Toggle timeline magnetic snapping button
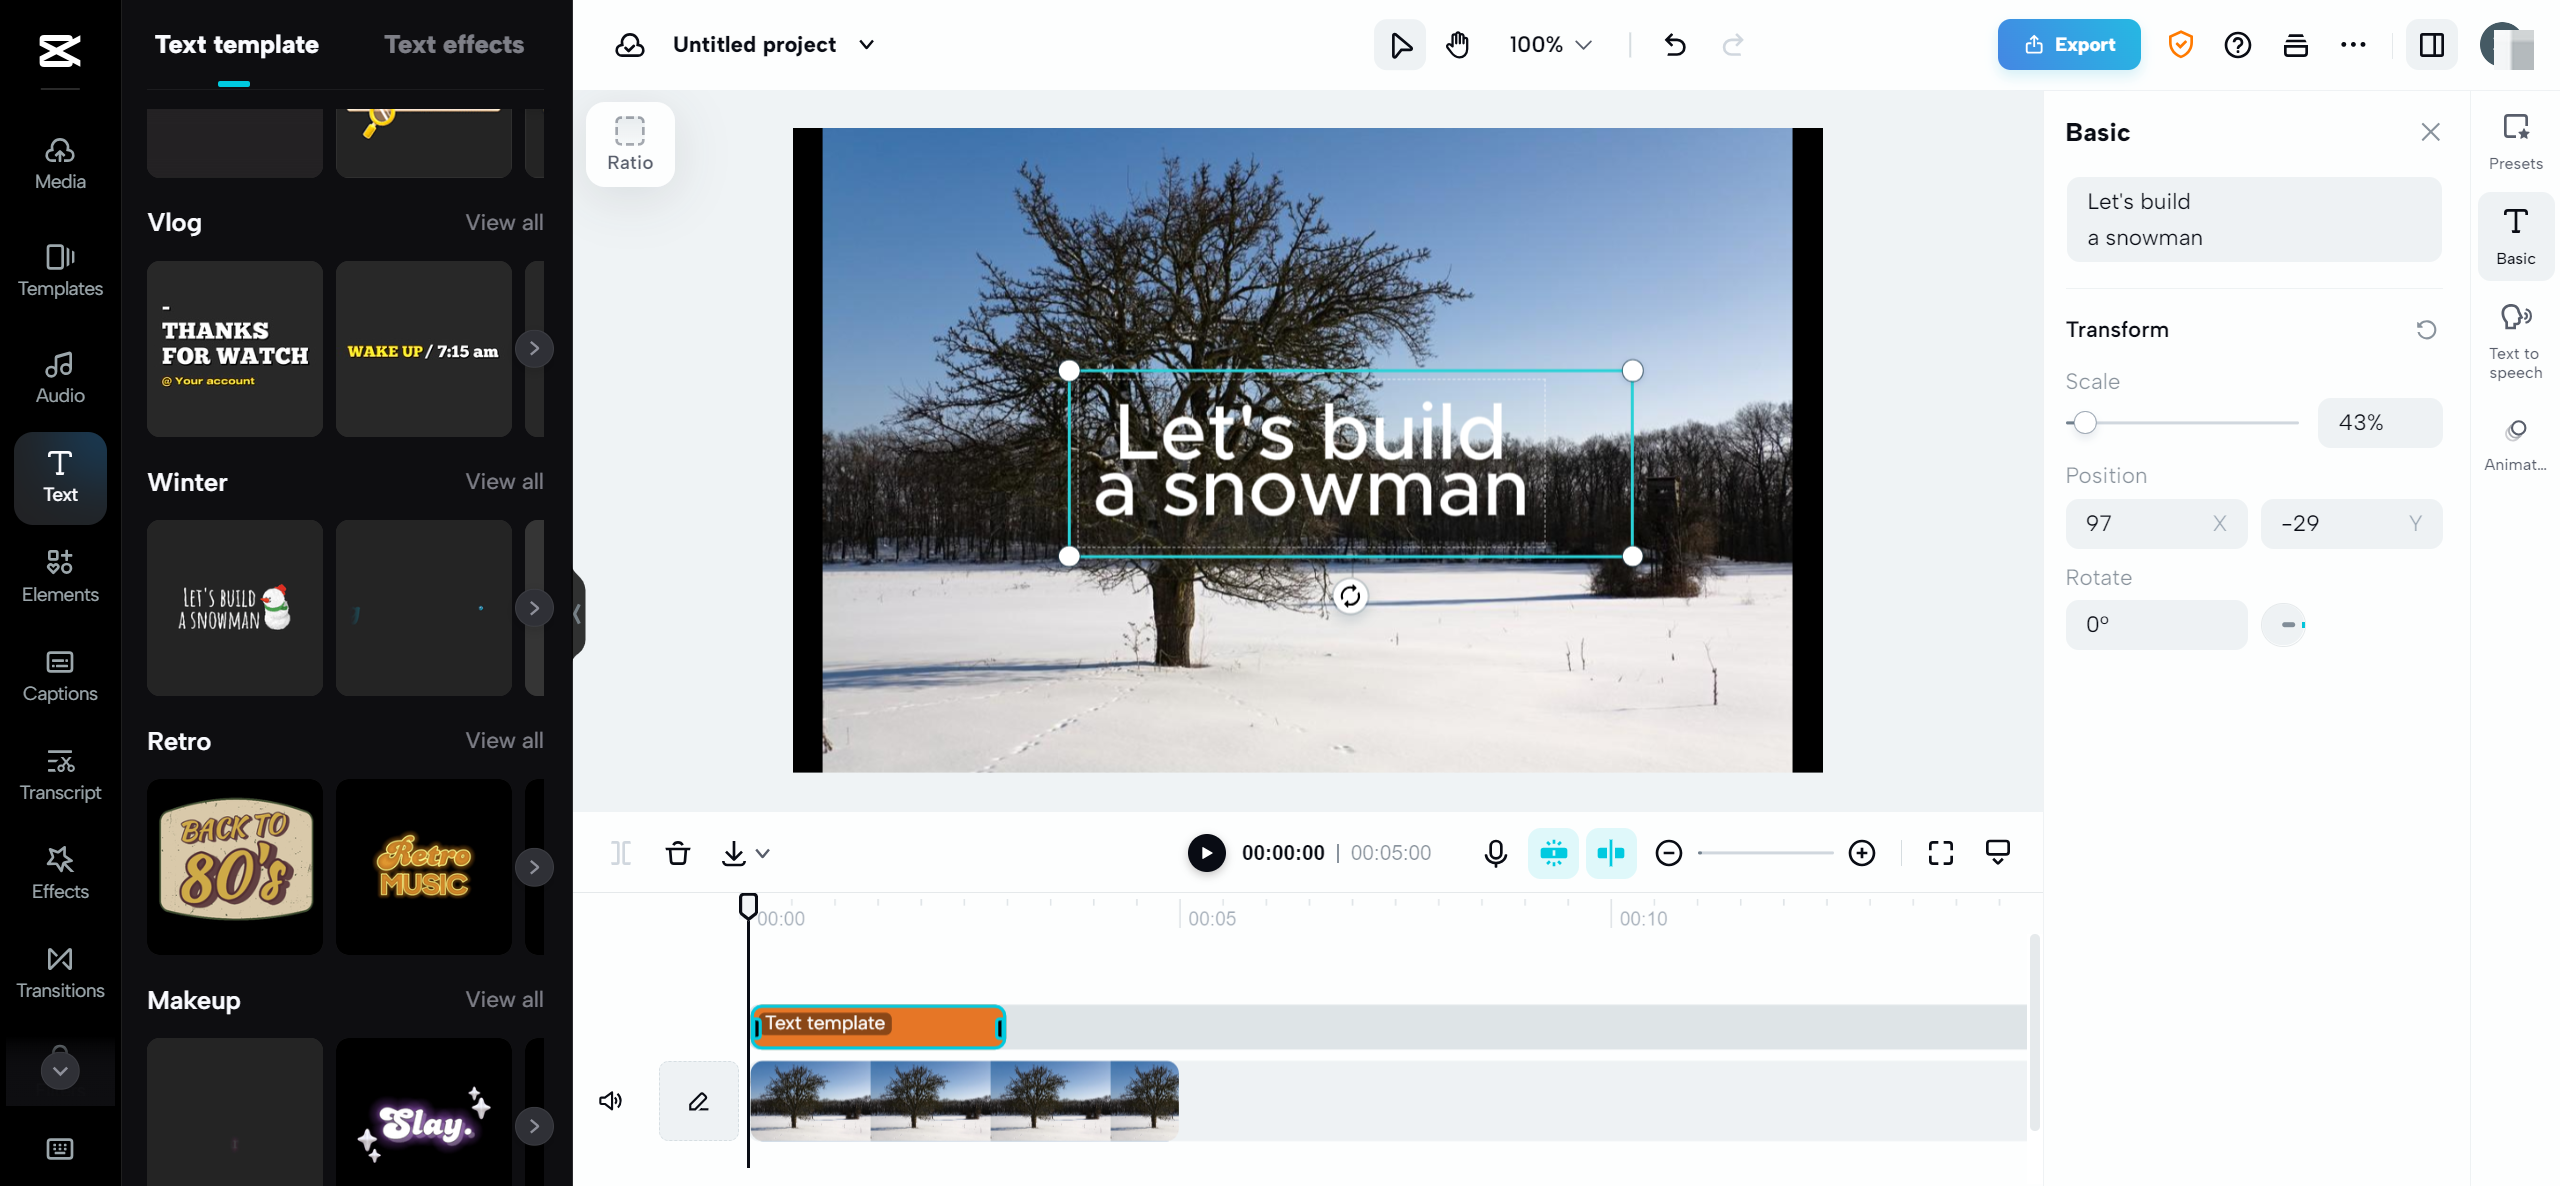Image resolution: width=2560 pixels, height=1186 pixels. 1553,853
